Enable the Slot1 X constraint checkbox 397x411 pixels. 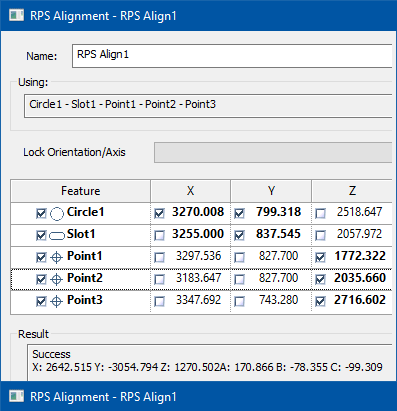(x=159, y=235)
